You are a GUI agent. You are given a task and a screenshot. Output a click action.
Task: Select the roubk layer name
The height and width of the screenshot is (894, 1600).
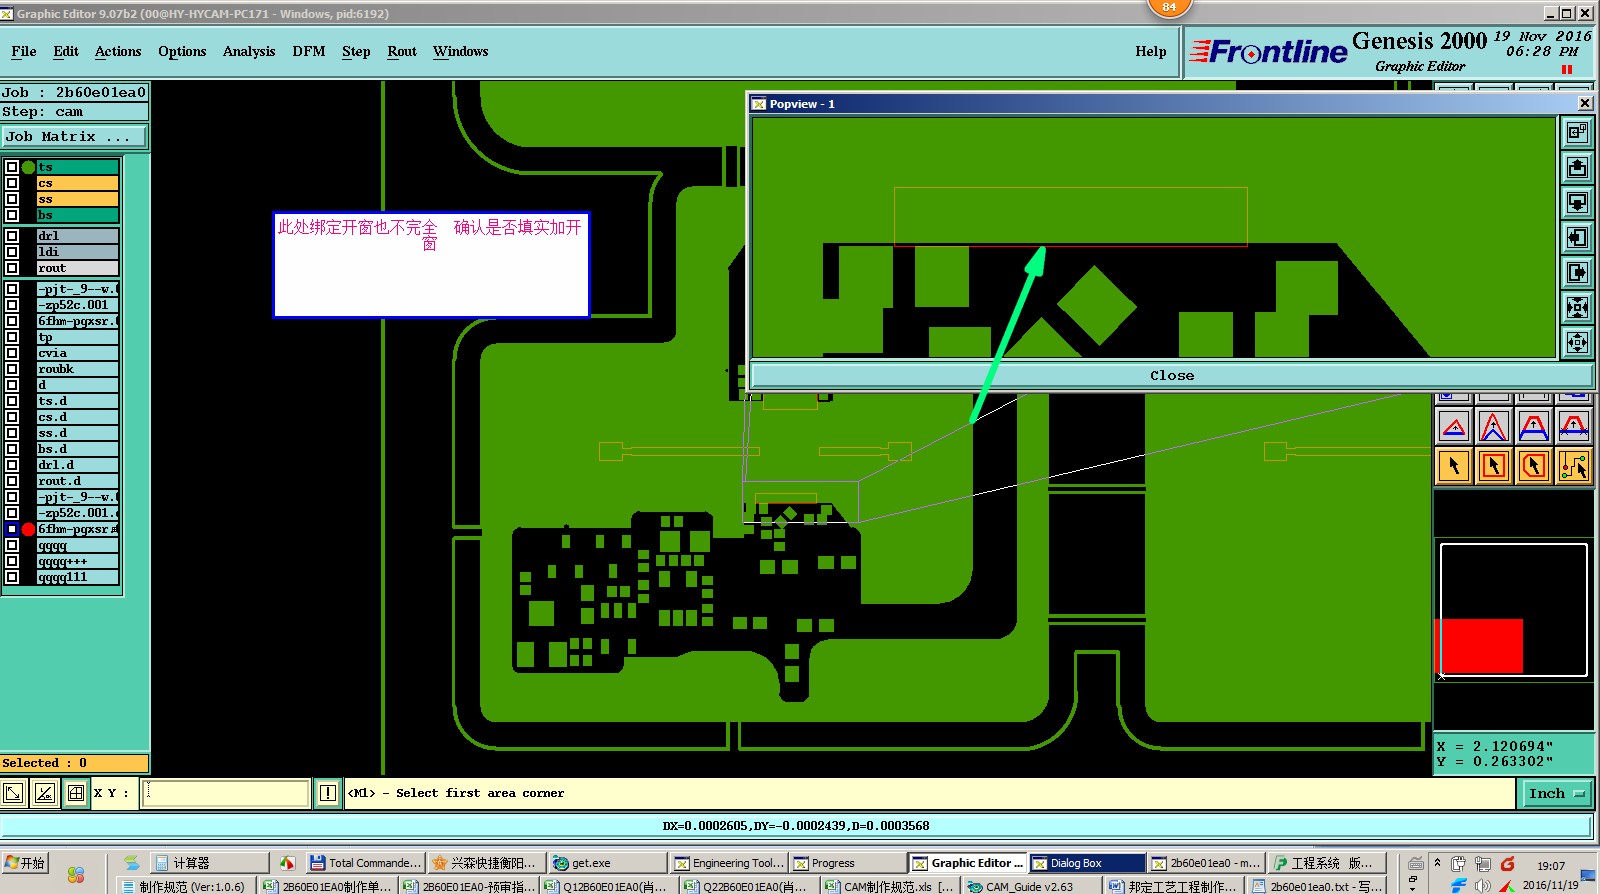click(78, 369)
